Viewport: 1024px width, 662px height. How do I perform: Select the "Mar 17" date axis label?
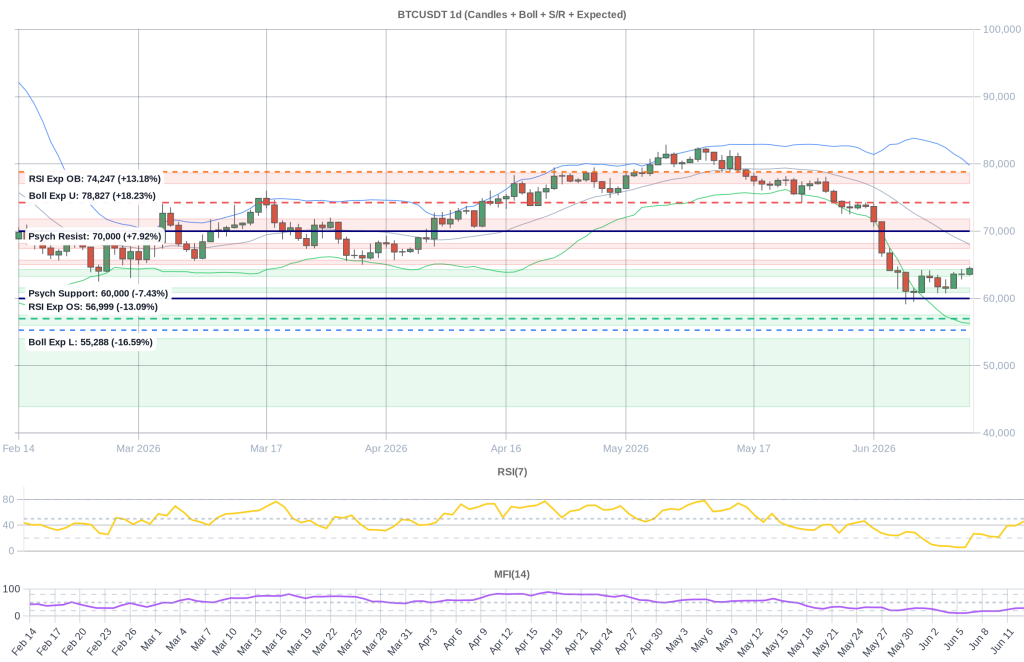pyautogui.click(x=266, y=449)
